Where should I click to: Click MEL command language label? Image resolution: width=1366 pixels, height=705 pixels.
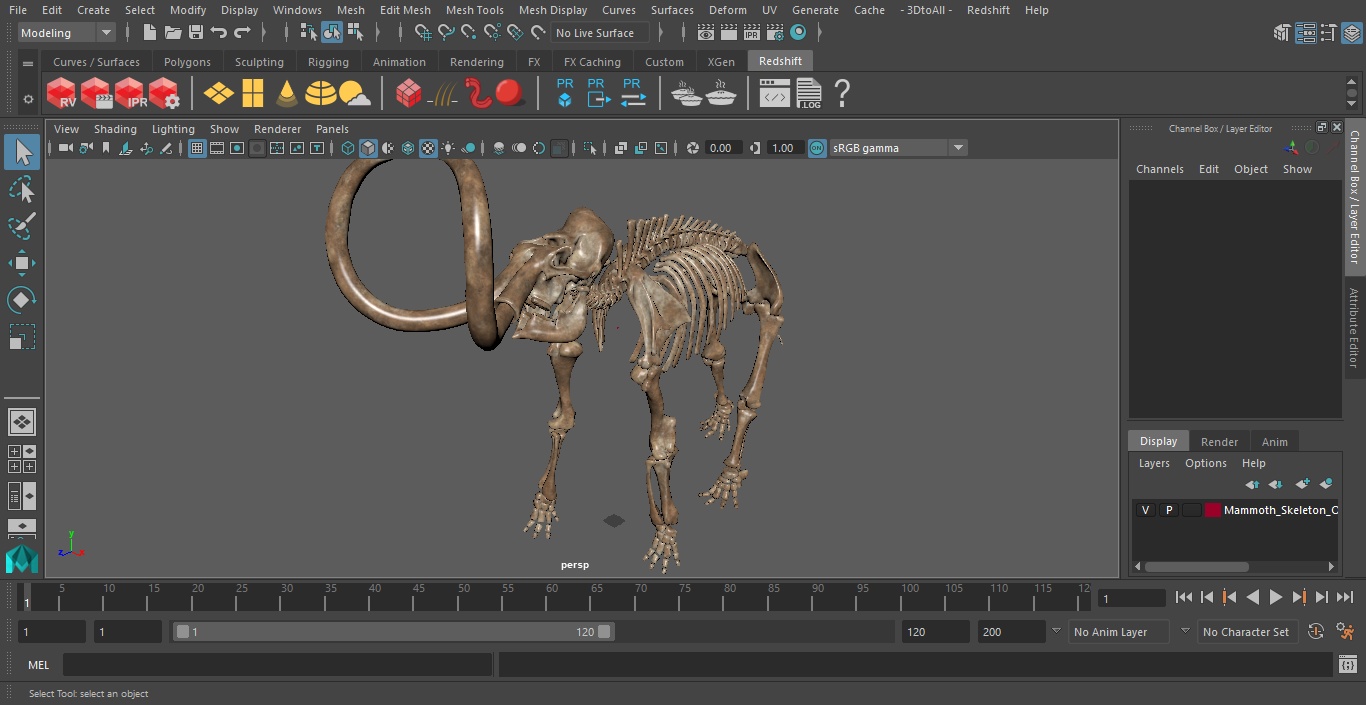tap(38, 665)
